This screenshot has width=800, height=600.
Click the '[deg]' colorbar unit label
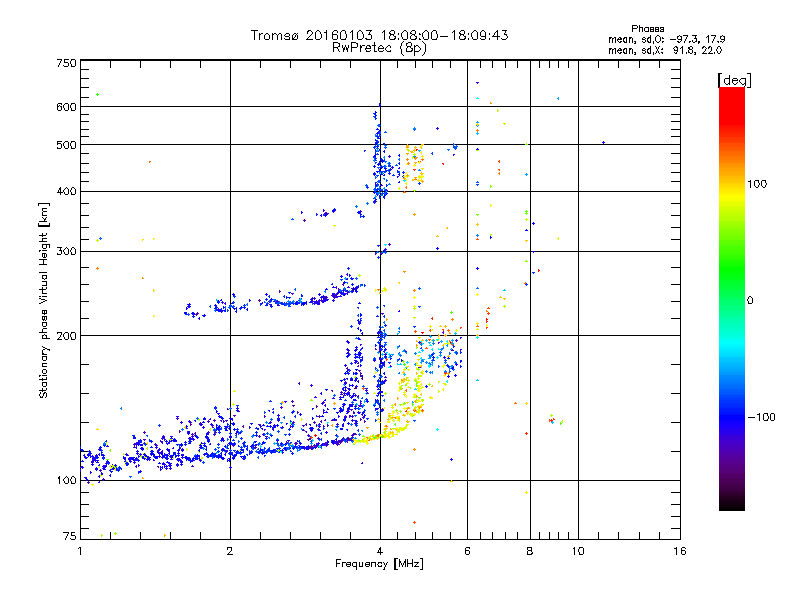(x=734, y=80)
